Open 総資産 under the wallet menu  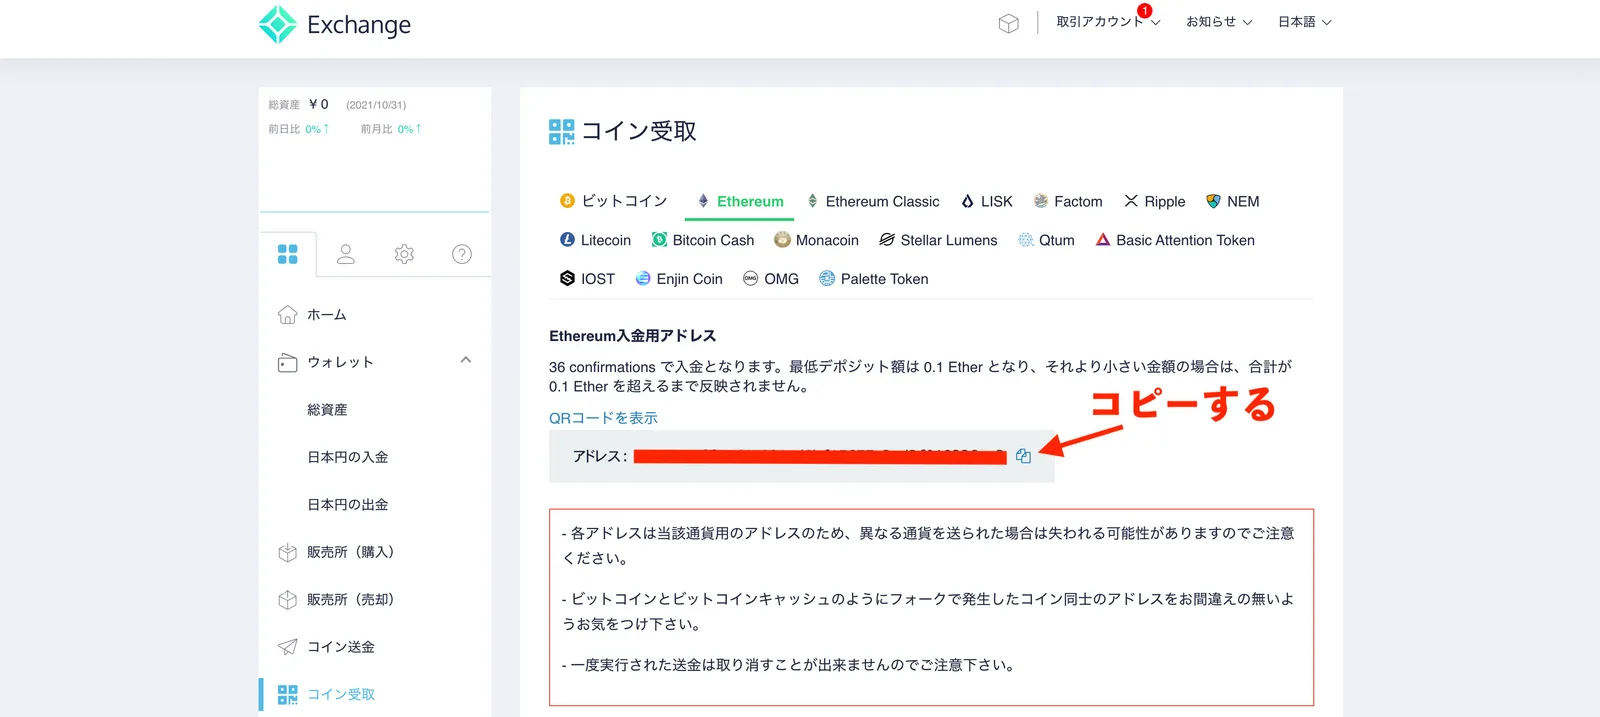[x=327, y=410]
